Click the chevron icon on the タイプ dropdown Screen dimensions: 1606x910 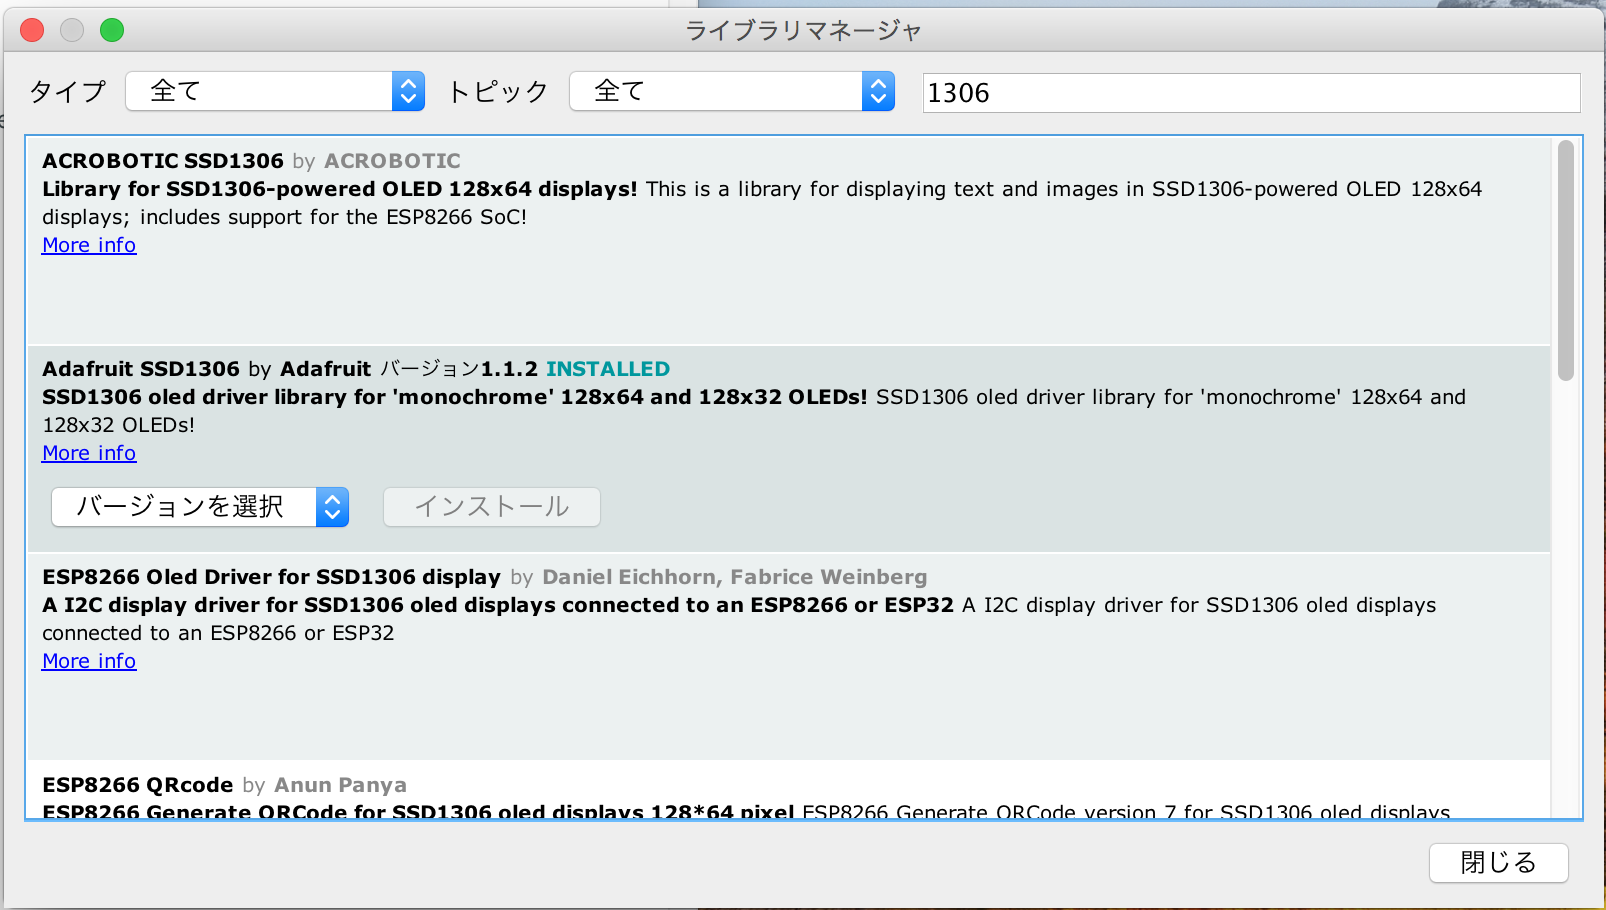(x=407, y=91)
